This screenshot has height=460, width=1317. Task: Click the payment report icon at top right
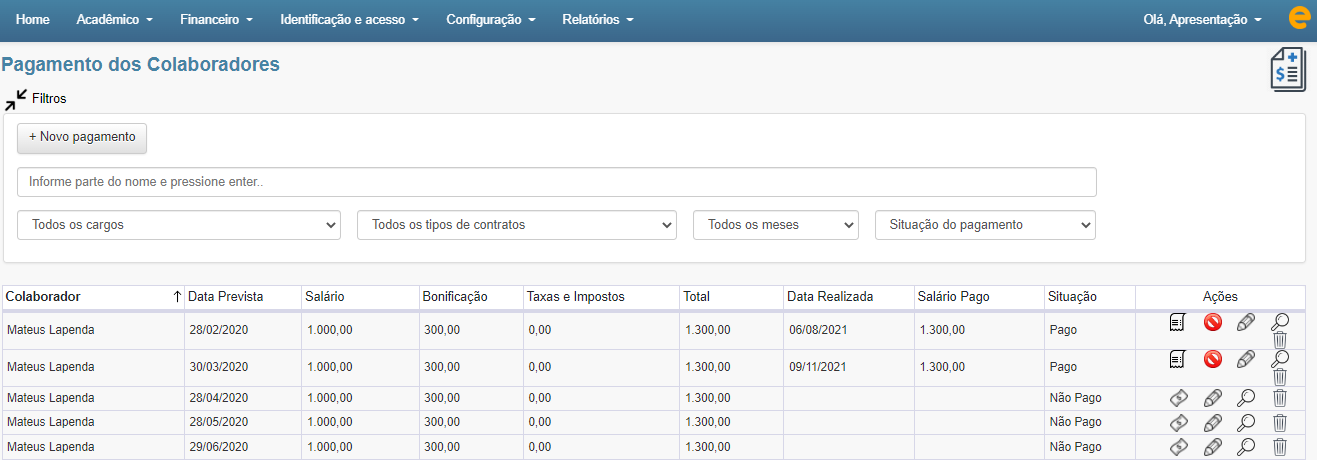tap(1288, 70)
